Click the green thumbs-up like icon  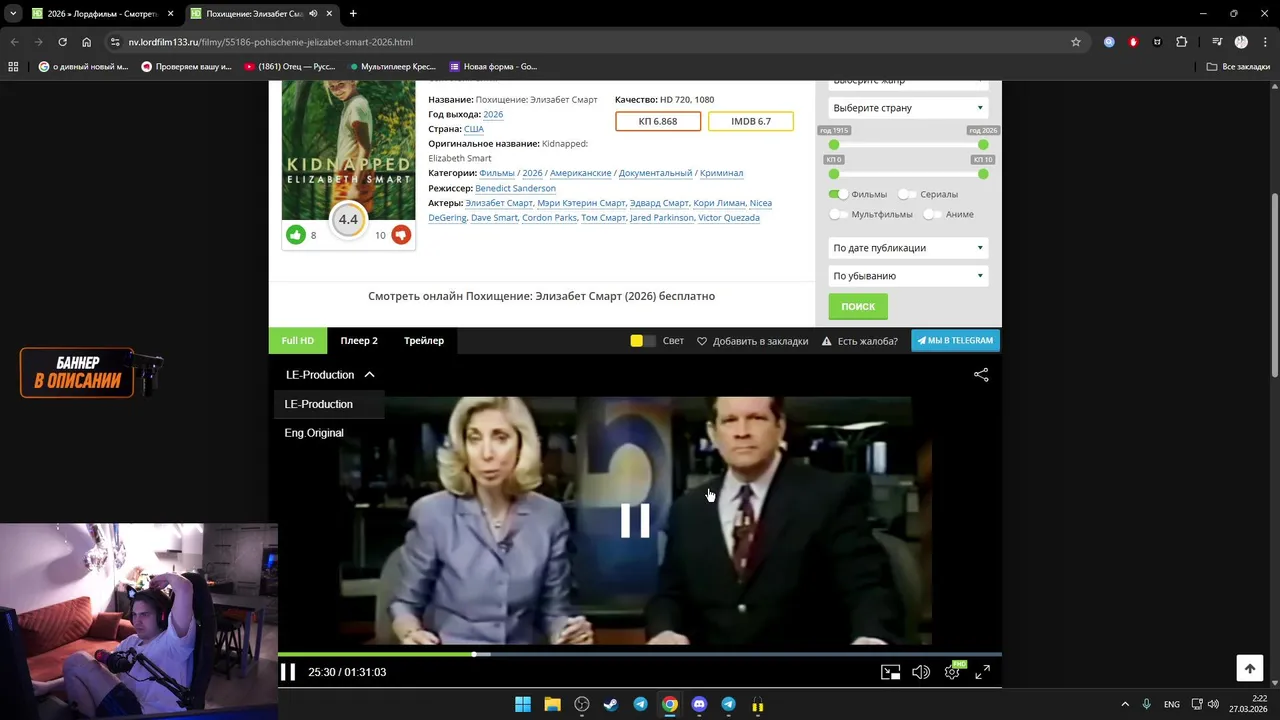tap(296, 235)
